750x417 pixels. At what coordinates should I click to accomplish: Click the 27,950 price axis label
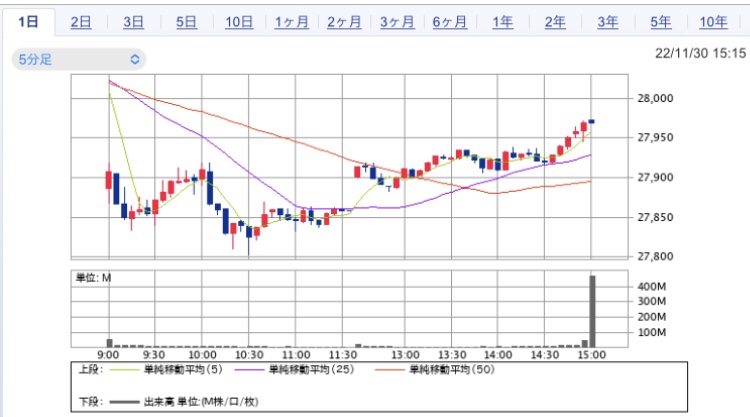(x=655, y=138)
